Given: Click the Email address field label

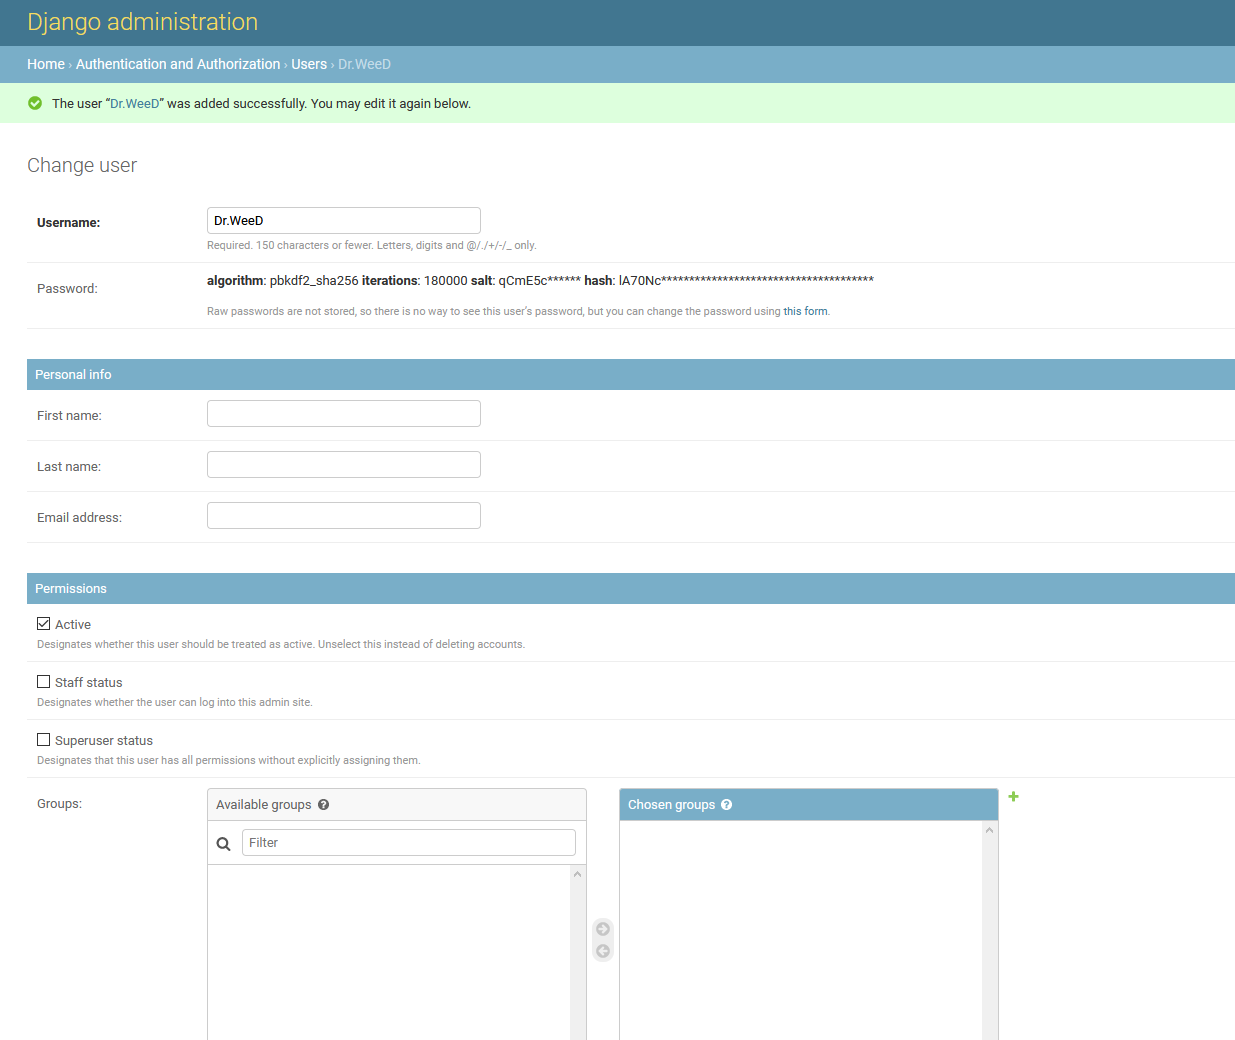Looking at the screenshot, I should 80,518.
